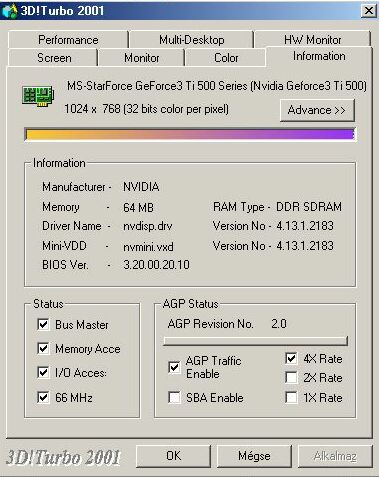Go to the Color tab
Viewport: 379px width, 477px height.
pyautogui.click(x=226, y=58)
